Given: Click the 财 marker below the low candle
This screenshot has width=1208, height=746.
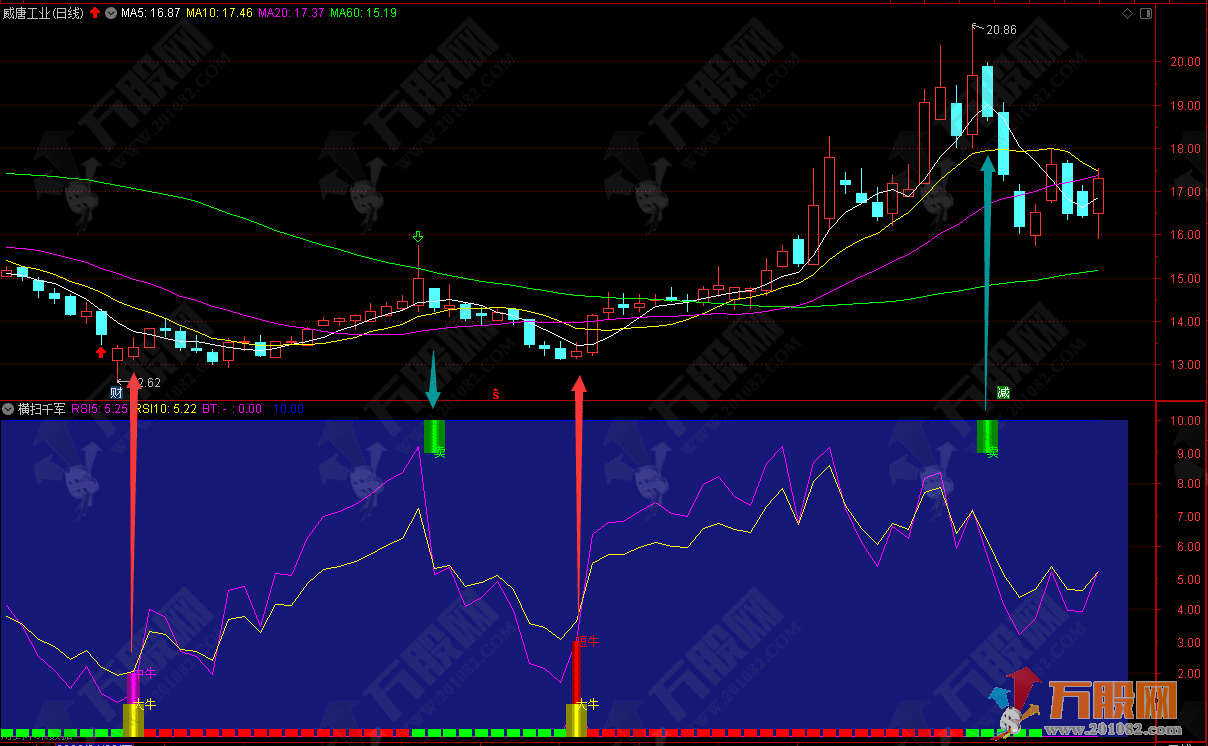Looking at the screenshot, I should [116, 393].
